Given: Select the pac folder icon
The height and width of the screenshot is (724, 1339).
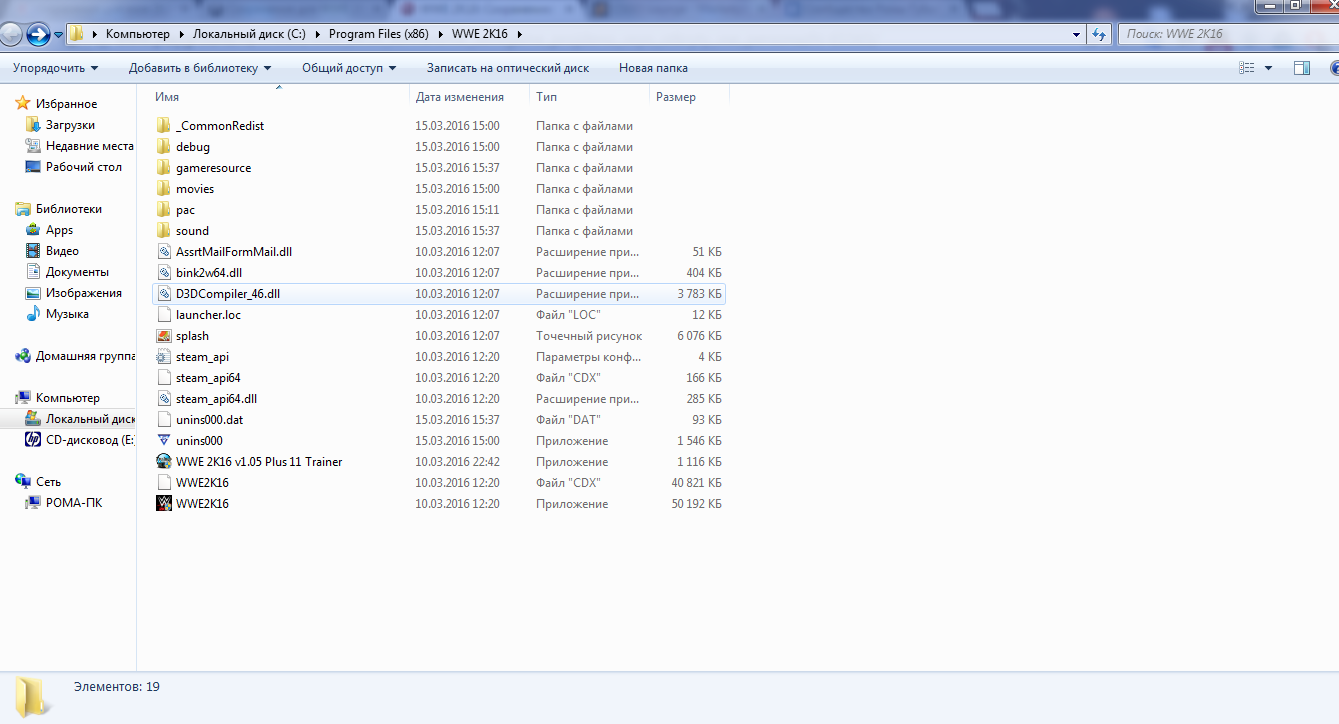Looking at the screenshot, I should point(165,210).
